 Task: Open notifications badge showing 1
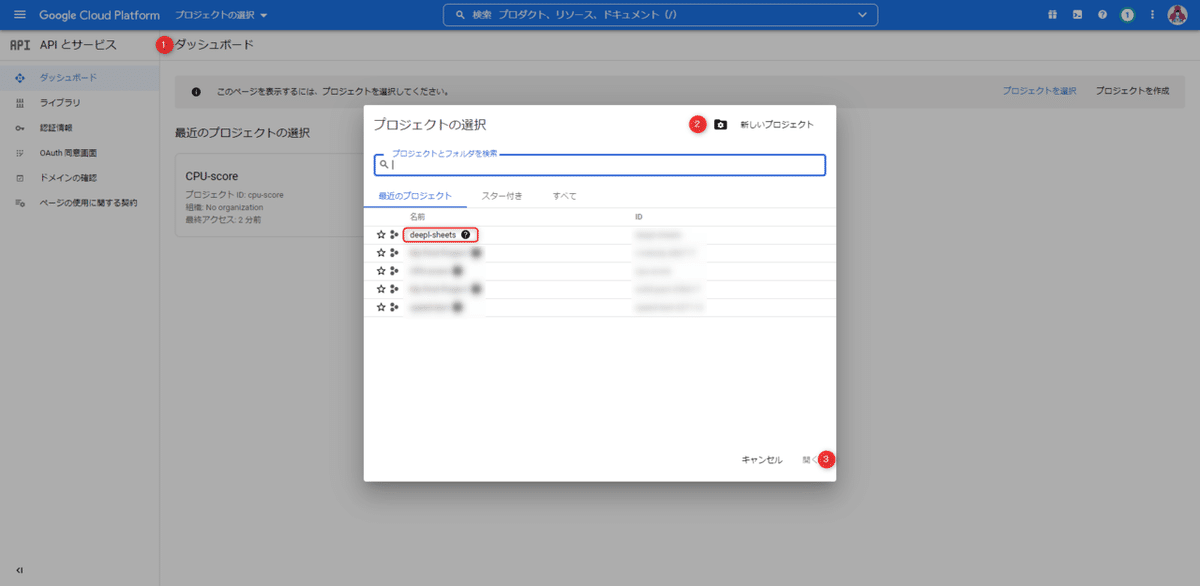click(1127, 15)
